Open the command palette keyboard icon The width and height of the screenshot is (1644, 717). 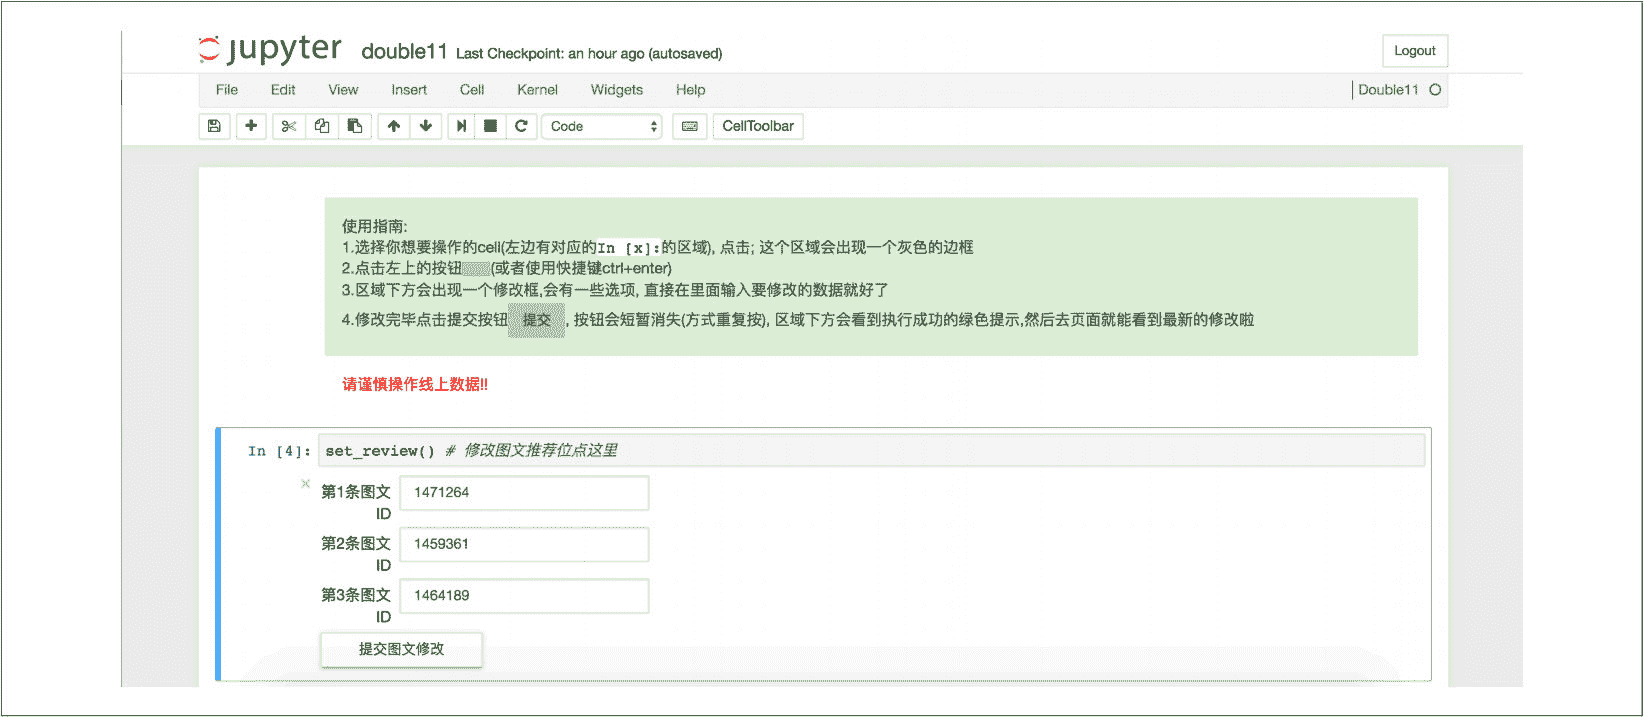pos(690,126)
